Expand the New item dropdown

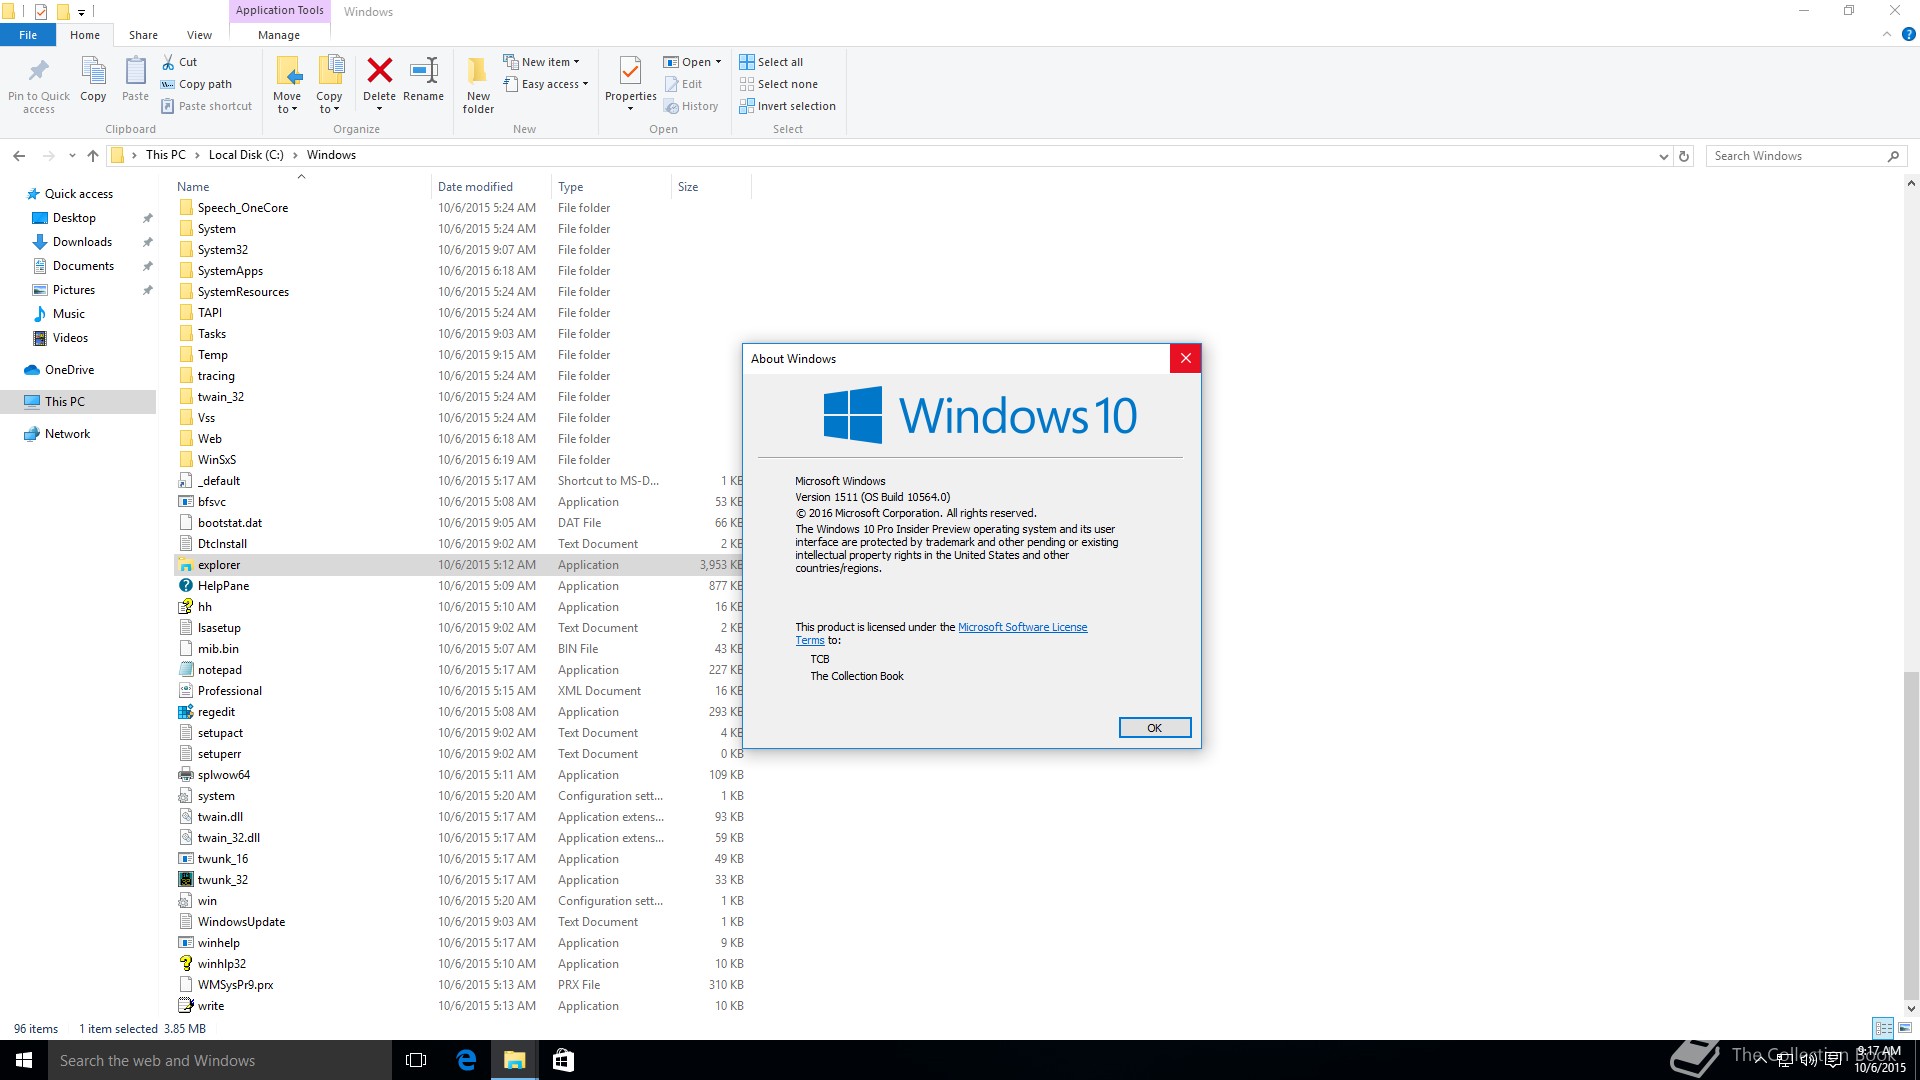pos(577,62)
